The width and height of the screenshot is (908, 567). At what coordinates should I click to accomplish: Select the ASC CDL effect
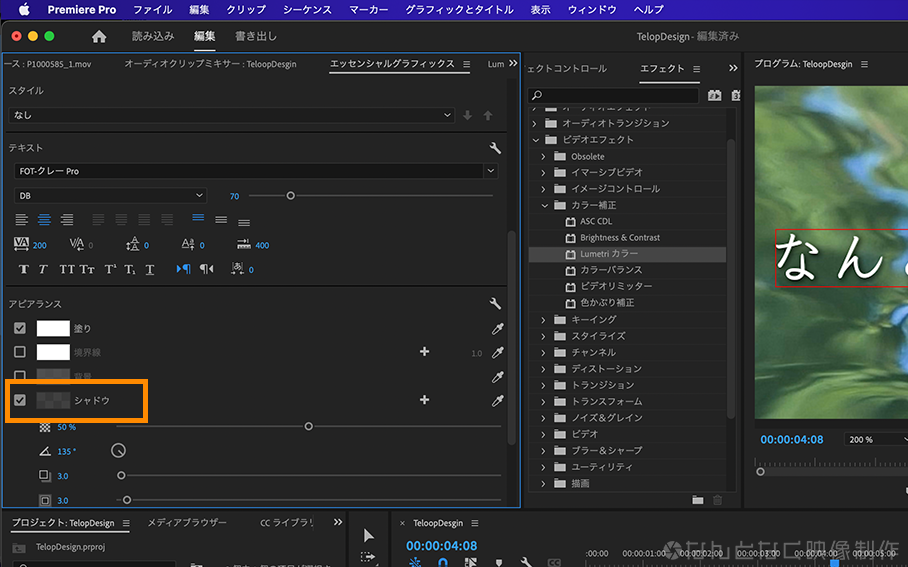point(596,221)
